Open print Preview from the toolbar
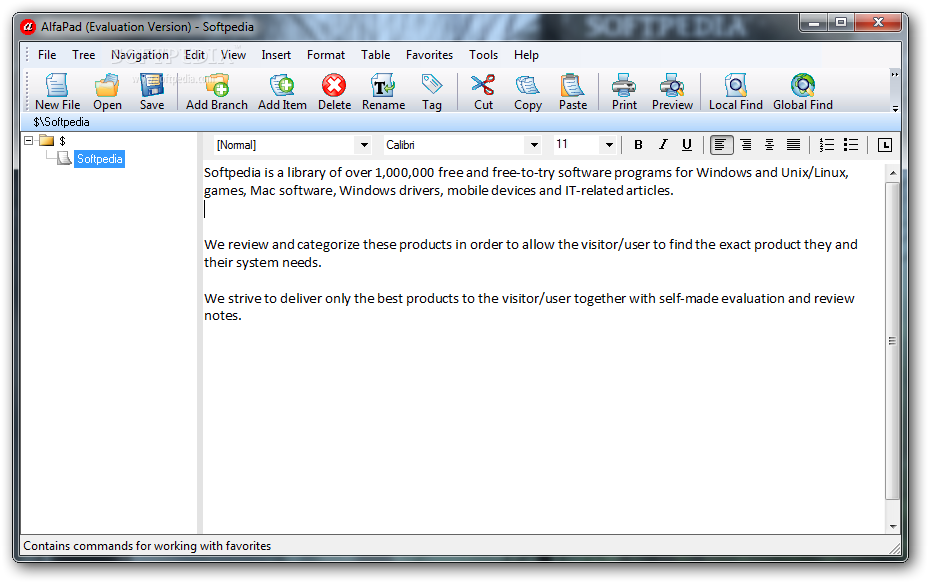The width and height of the screenshot is (929, 583). point(672,92)
